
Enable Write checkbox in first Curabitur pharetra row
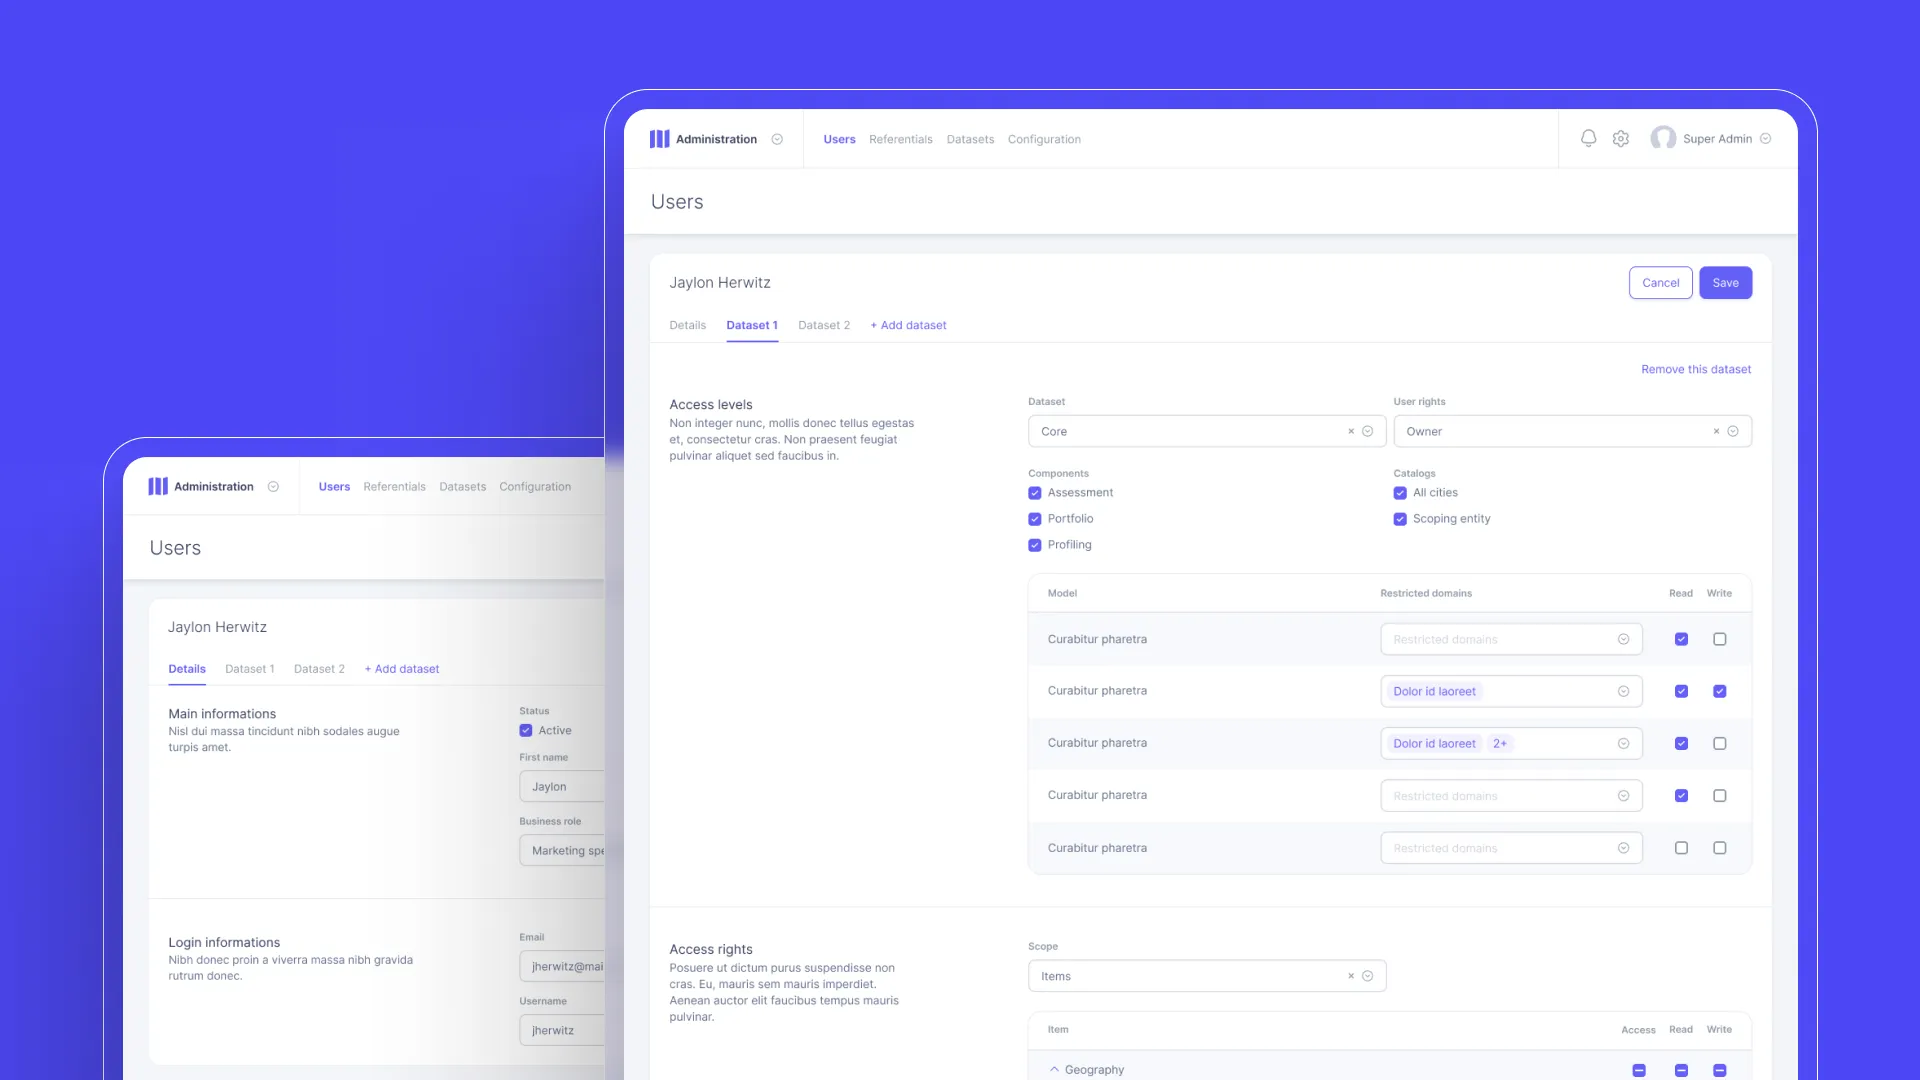tap(1719, 639)
